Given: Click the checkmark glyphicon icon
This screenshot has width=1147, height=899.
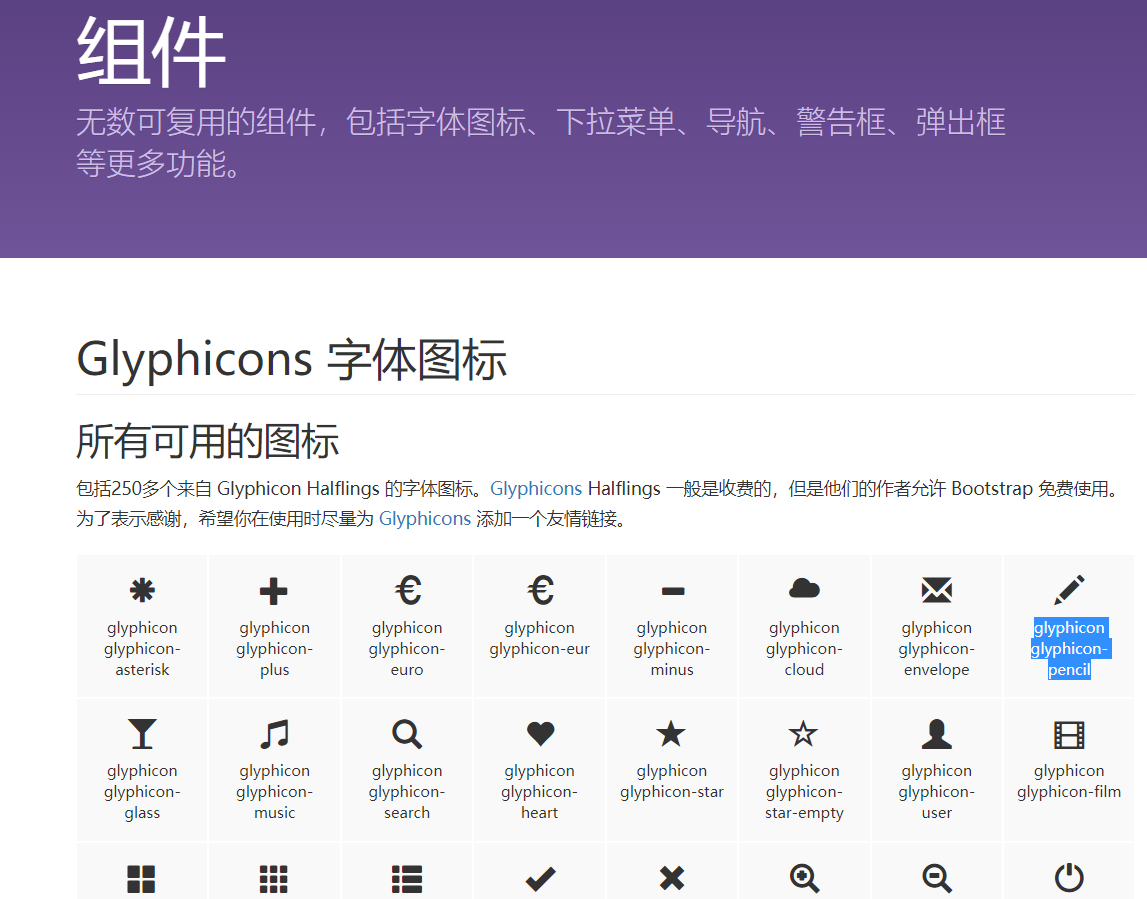Looking at the screenshot, I should (540, 879).
